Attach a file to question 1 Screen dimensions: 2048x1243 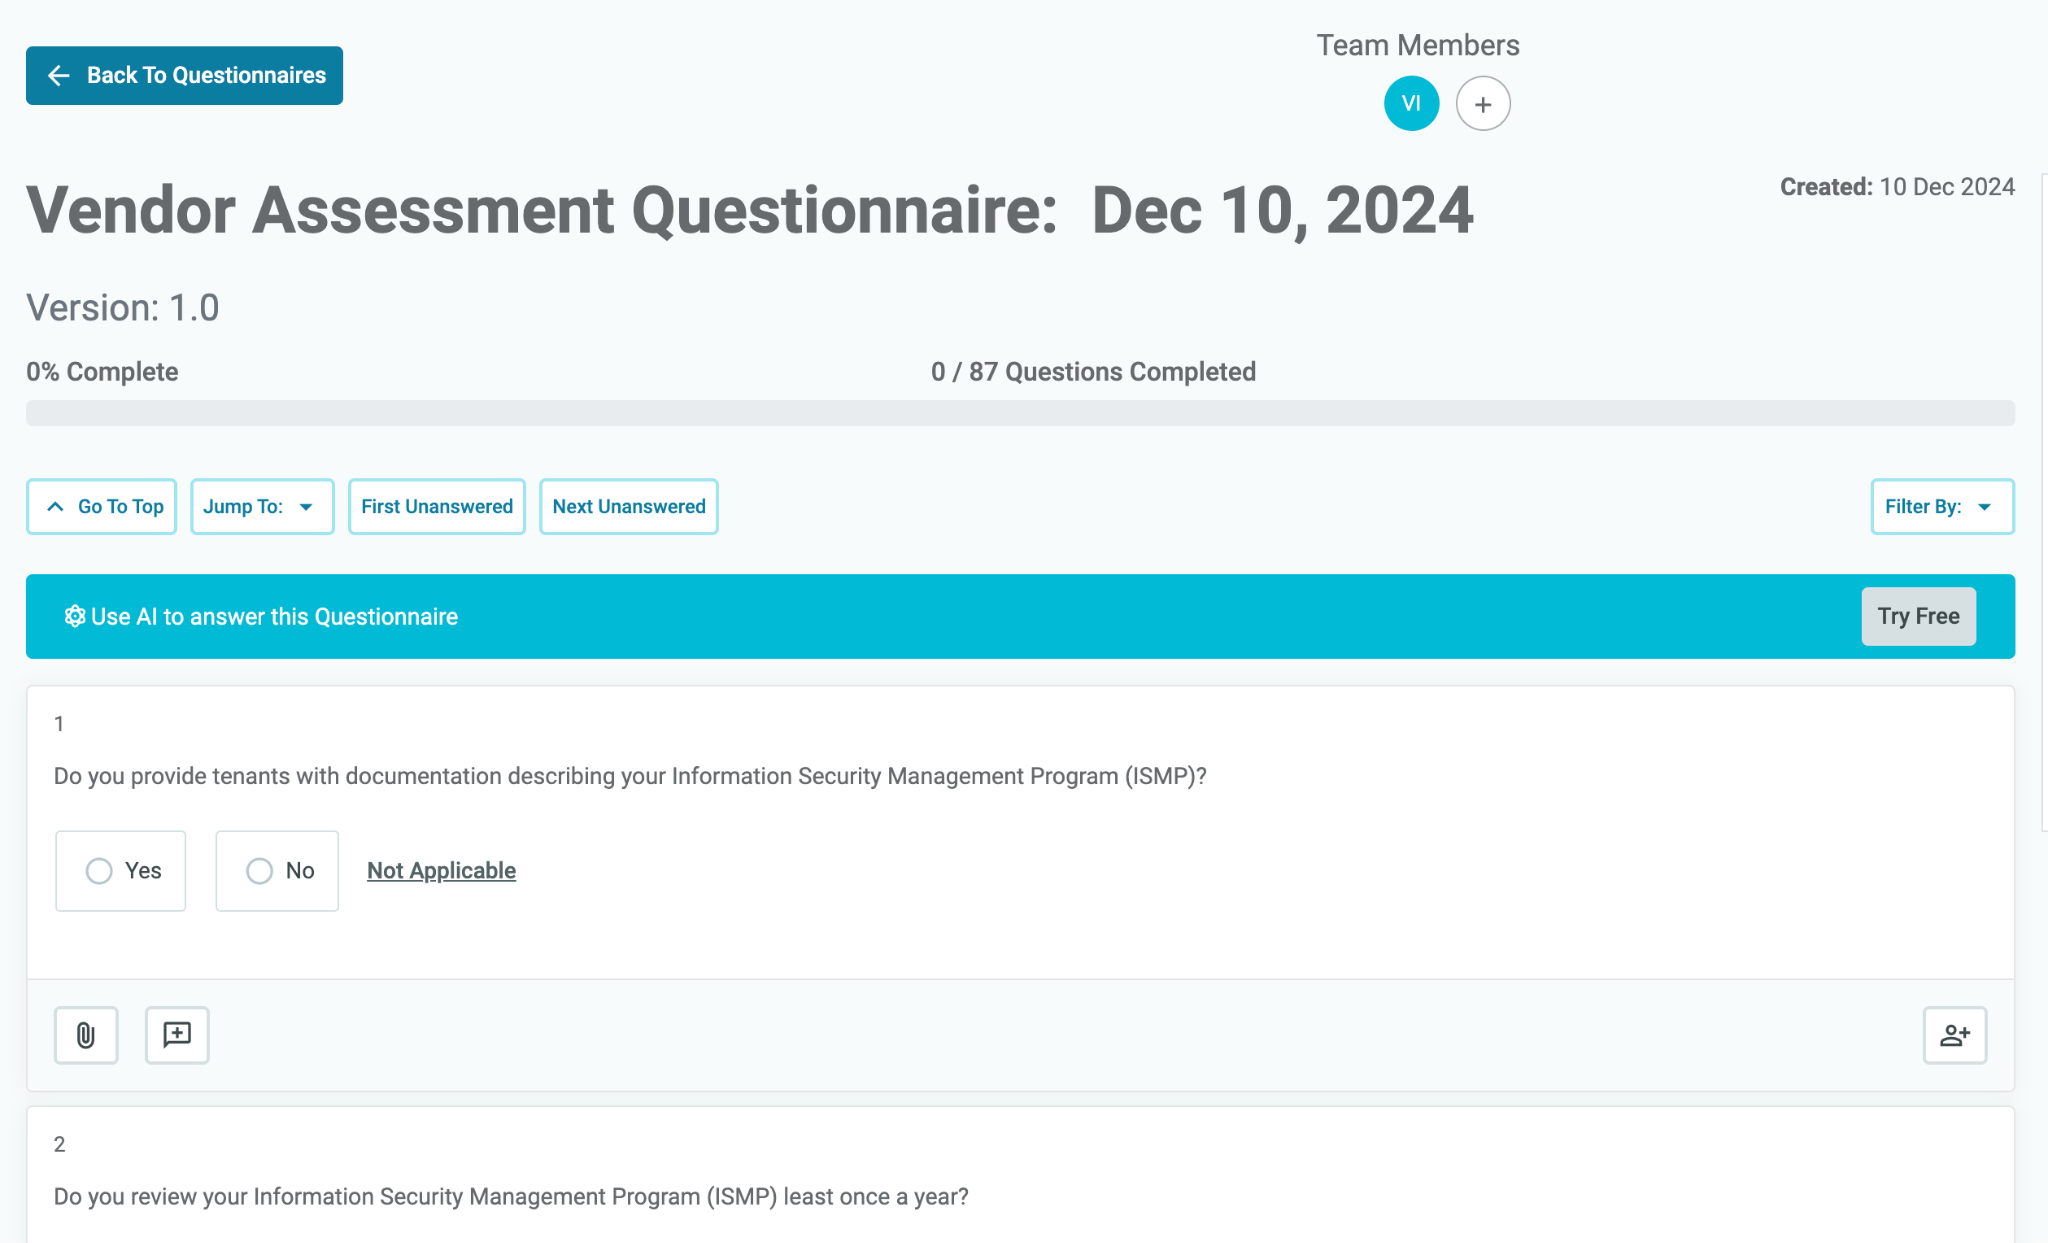point(86,1035)
